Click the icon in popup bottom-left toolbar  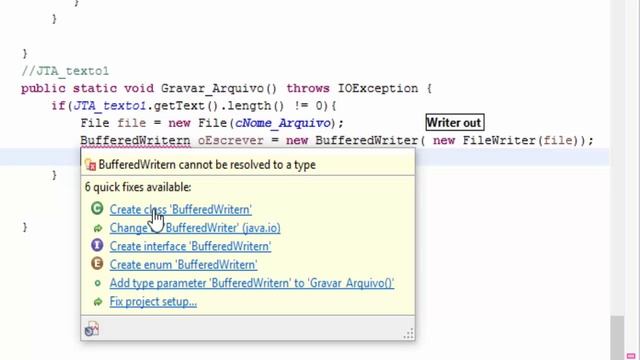[92, 329]
